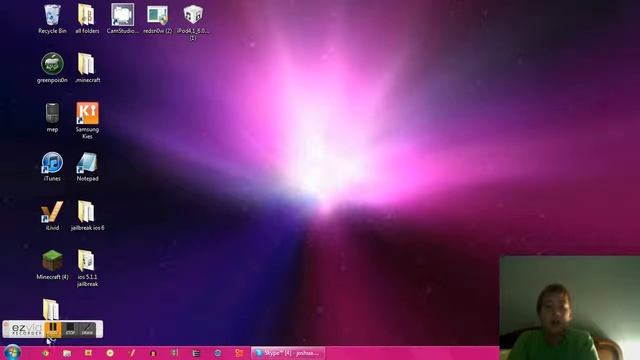Click the webcam video overlay
640x360 pixels.
570,308
